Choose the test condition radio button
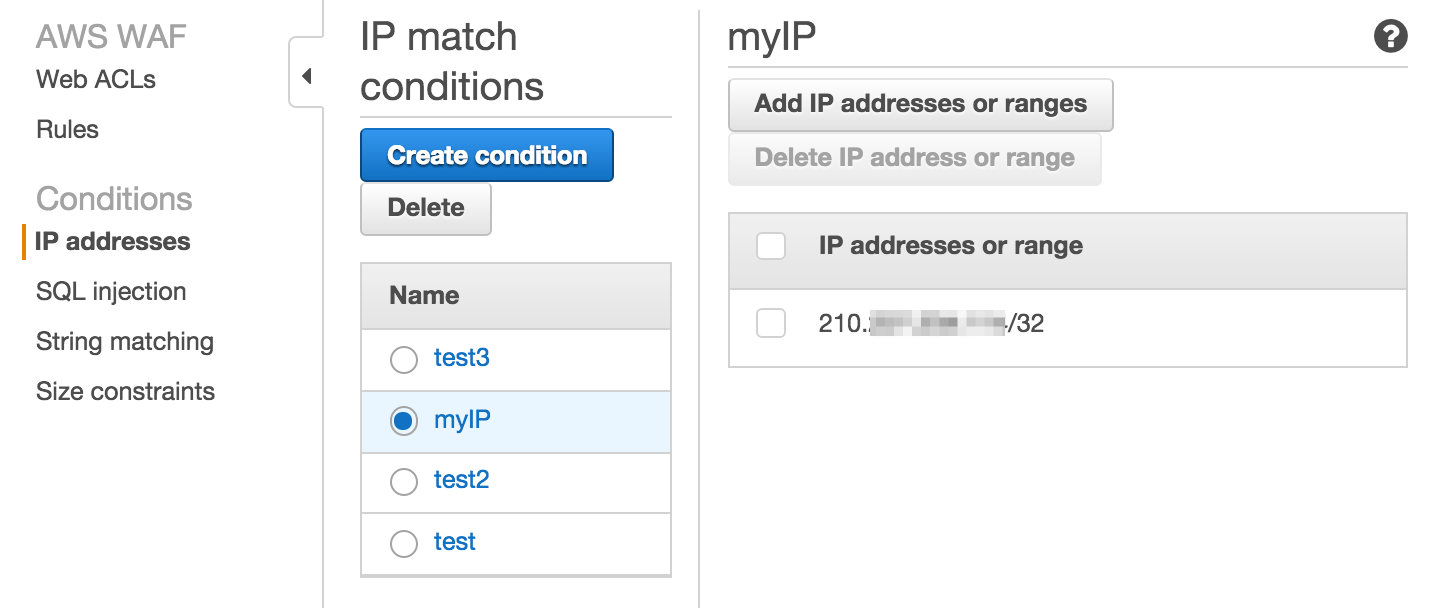Screen dimensions: 1436x608 [x=404, y=543]
